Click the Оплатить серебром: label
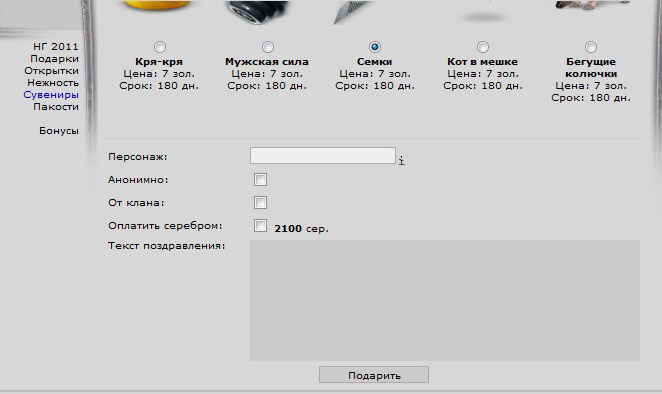 pos(165,226)
